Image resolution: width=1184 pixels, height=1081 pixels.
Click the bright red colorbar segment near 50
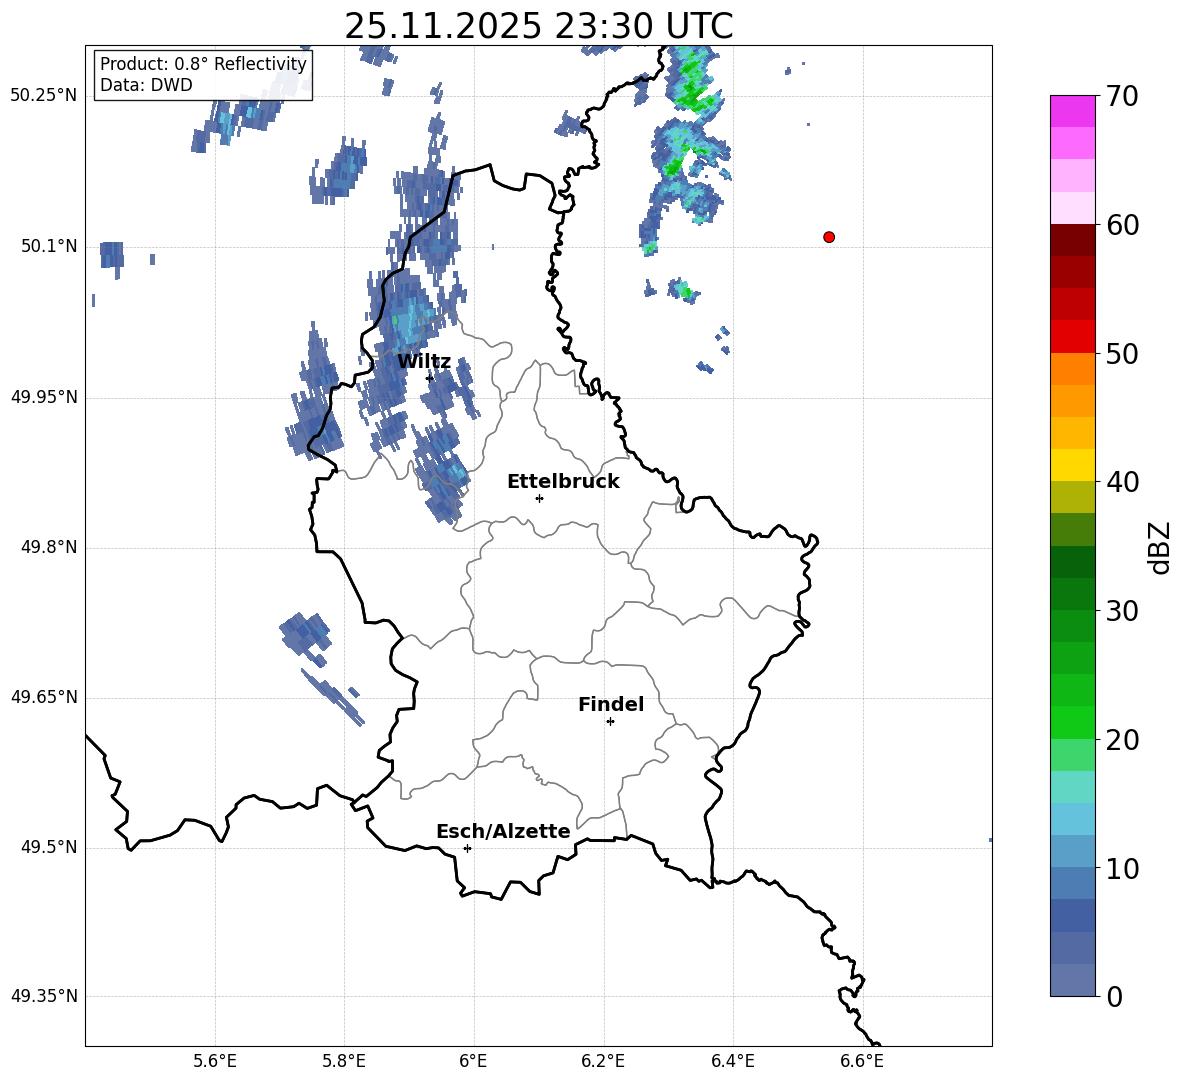1073,336
